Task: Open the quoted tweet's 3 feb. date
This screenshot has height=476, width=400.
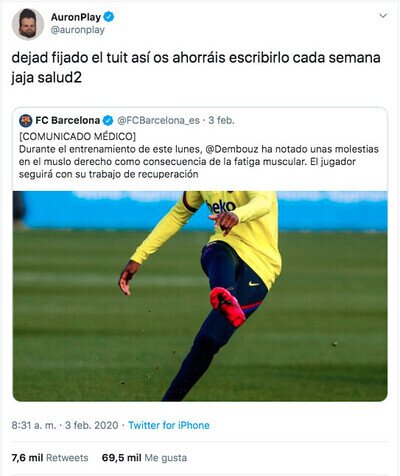Action: tap(221, 120)
